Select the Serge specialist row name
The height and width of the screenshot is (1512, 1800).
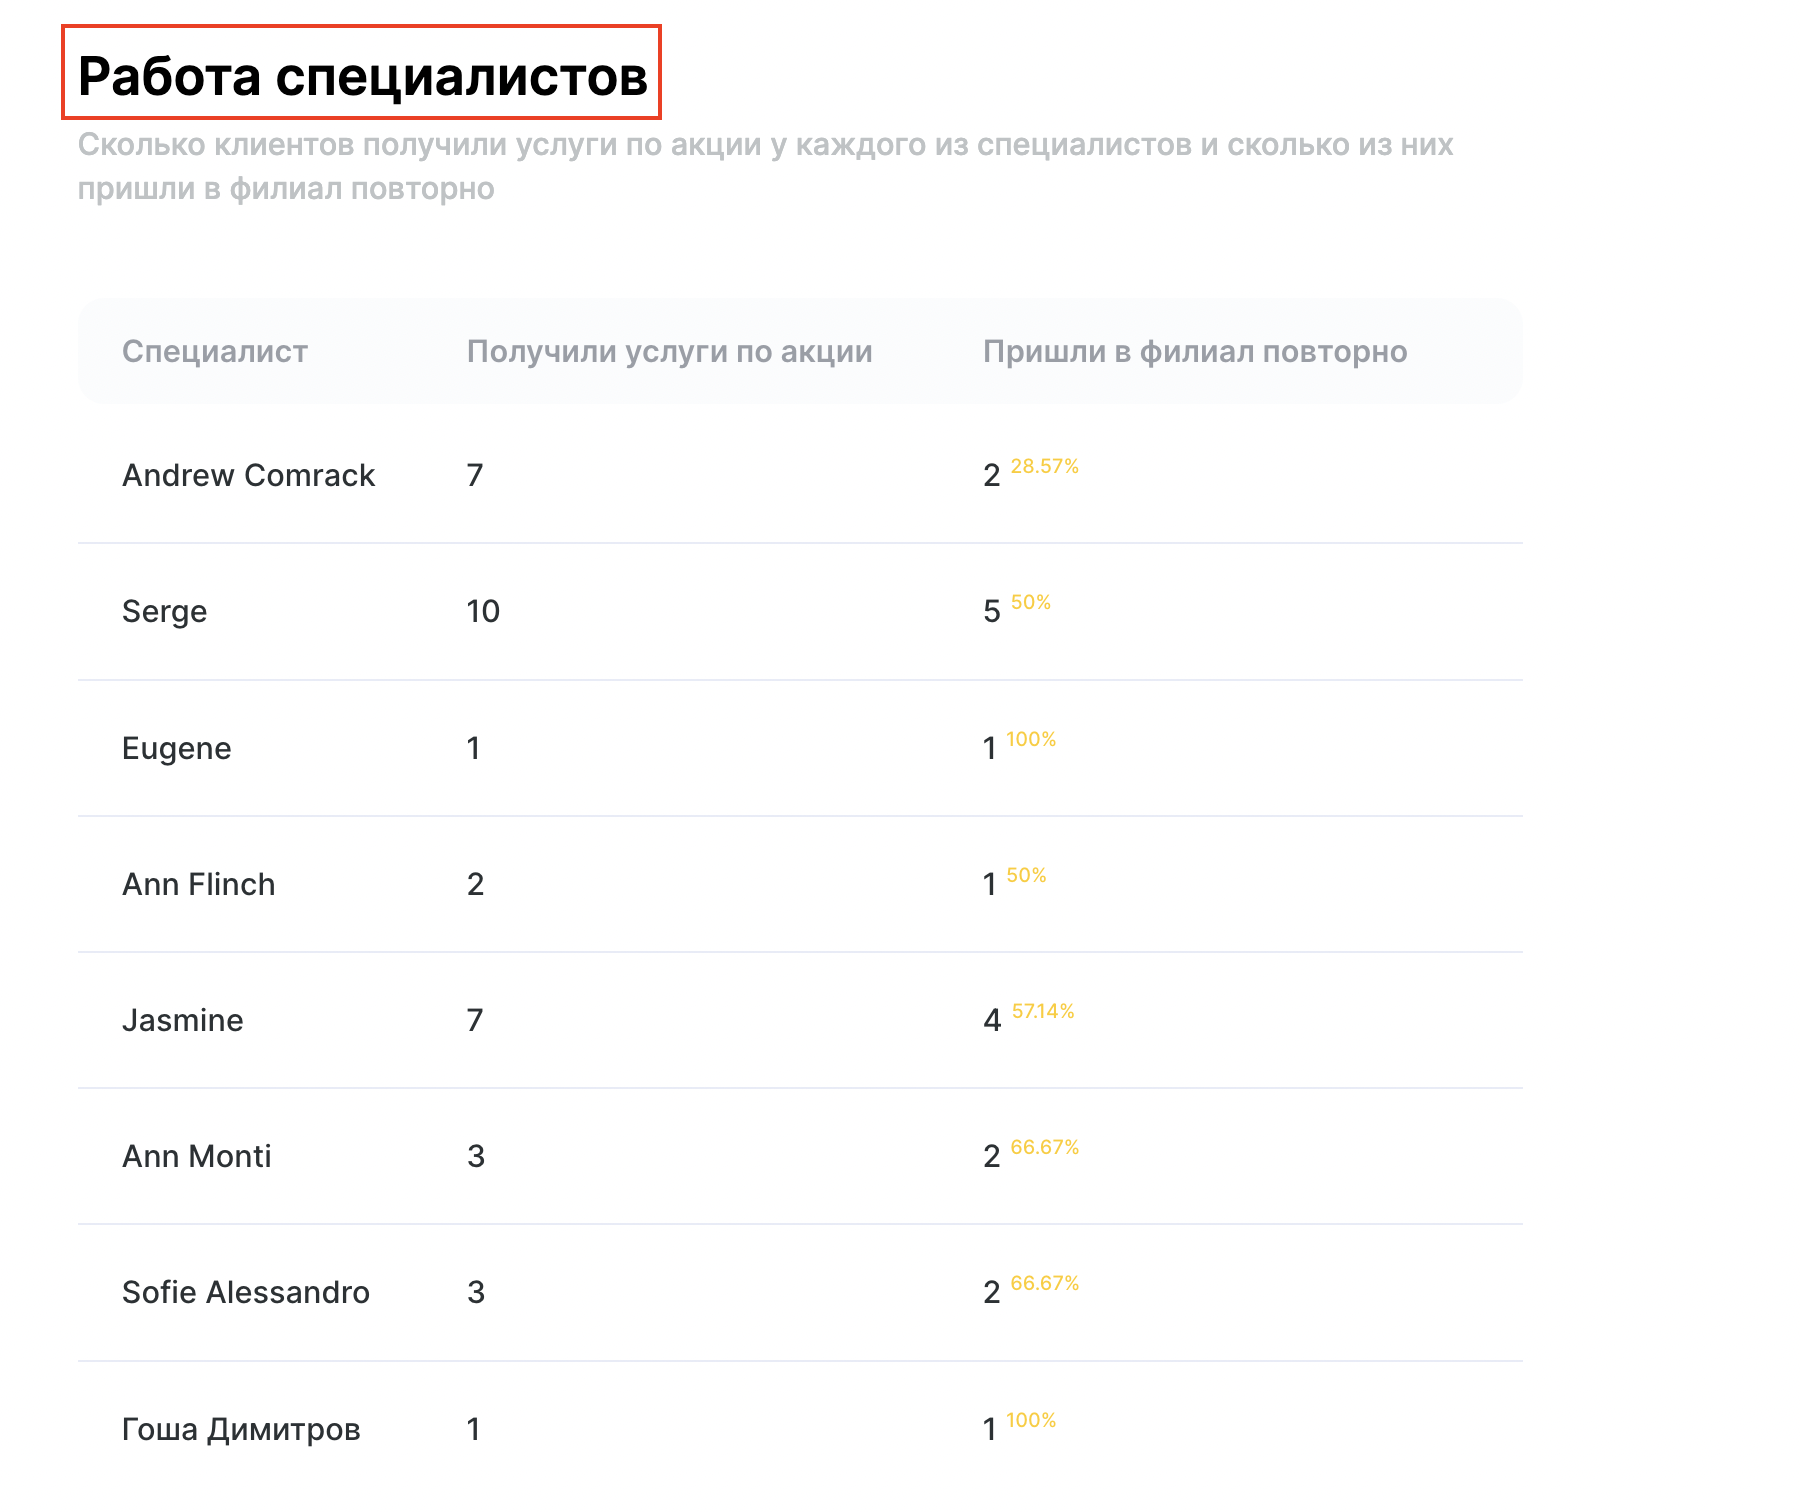pyautogui.click(x=164, y=611)
